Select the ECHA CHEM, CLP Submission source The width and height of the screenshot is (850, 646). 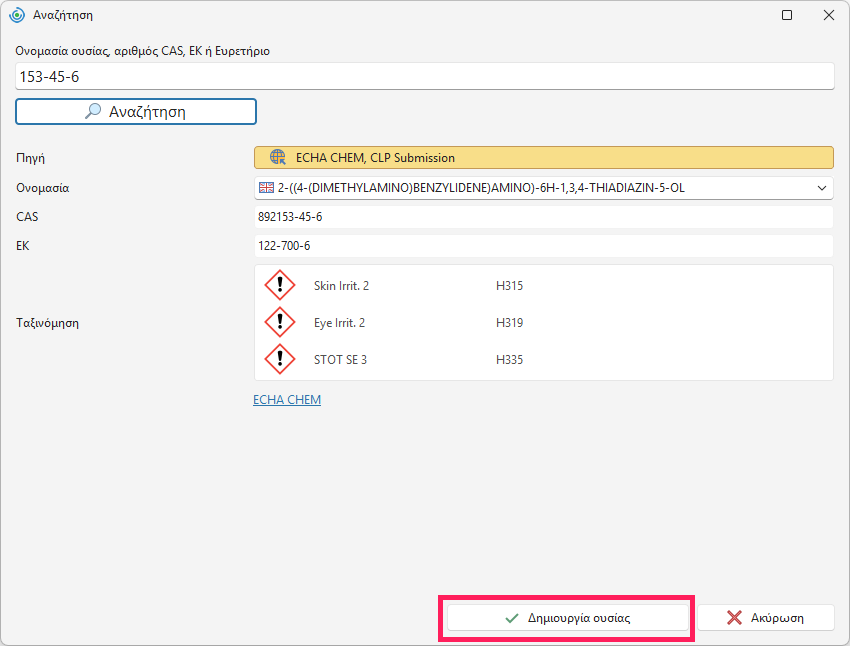(x=544, y=158)
